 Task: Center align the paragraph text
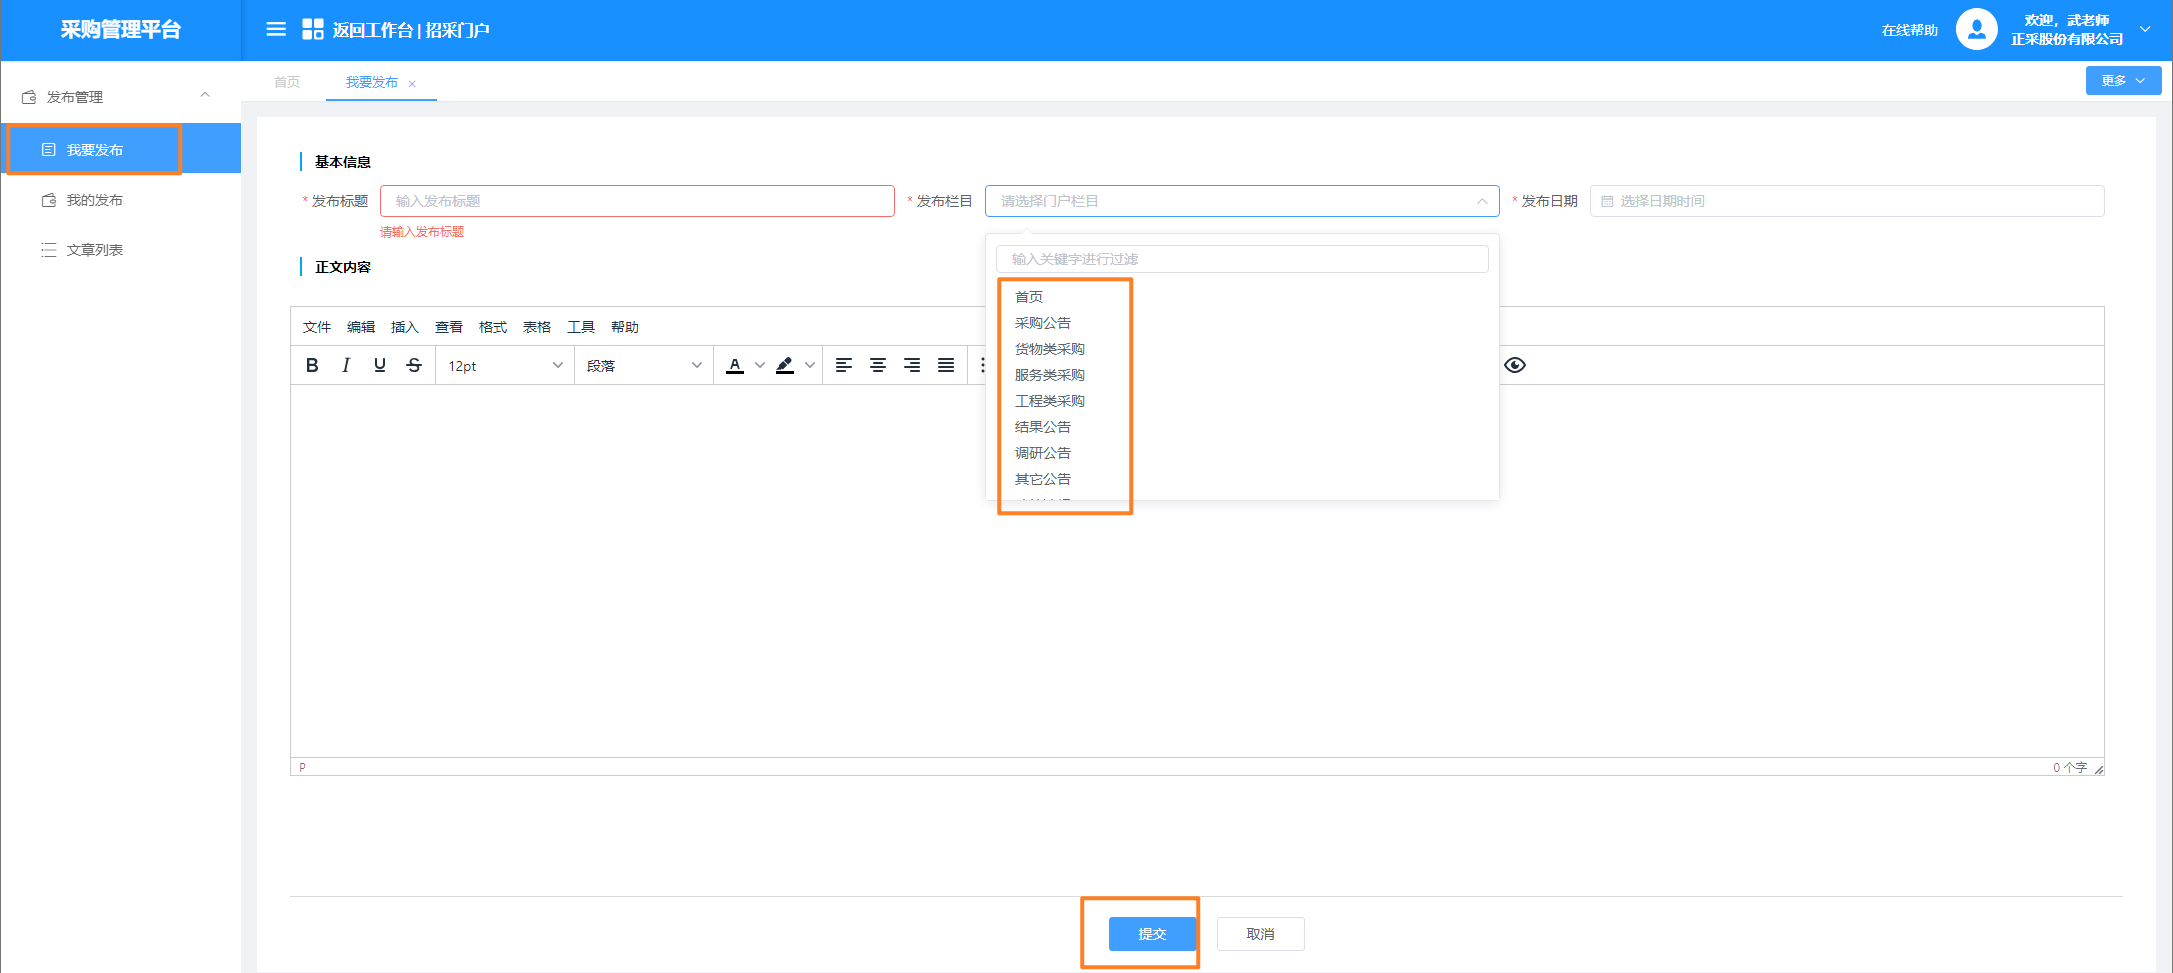coord(878,365)
